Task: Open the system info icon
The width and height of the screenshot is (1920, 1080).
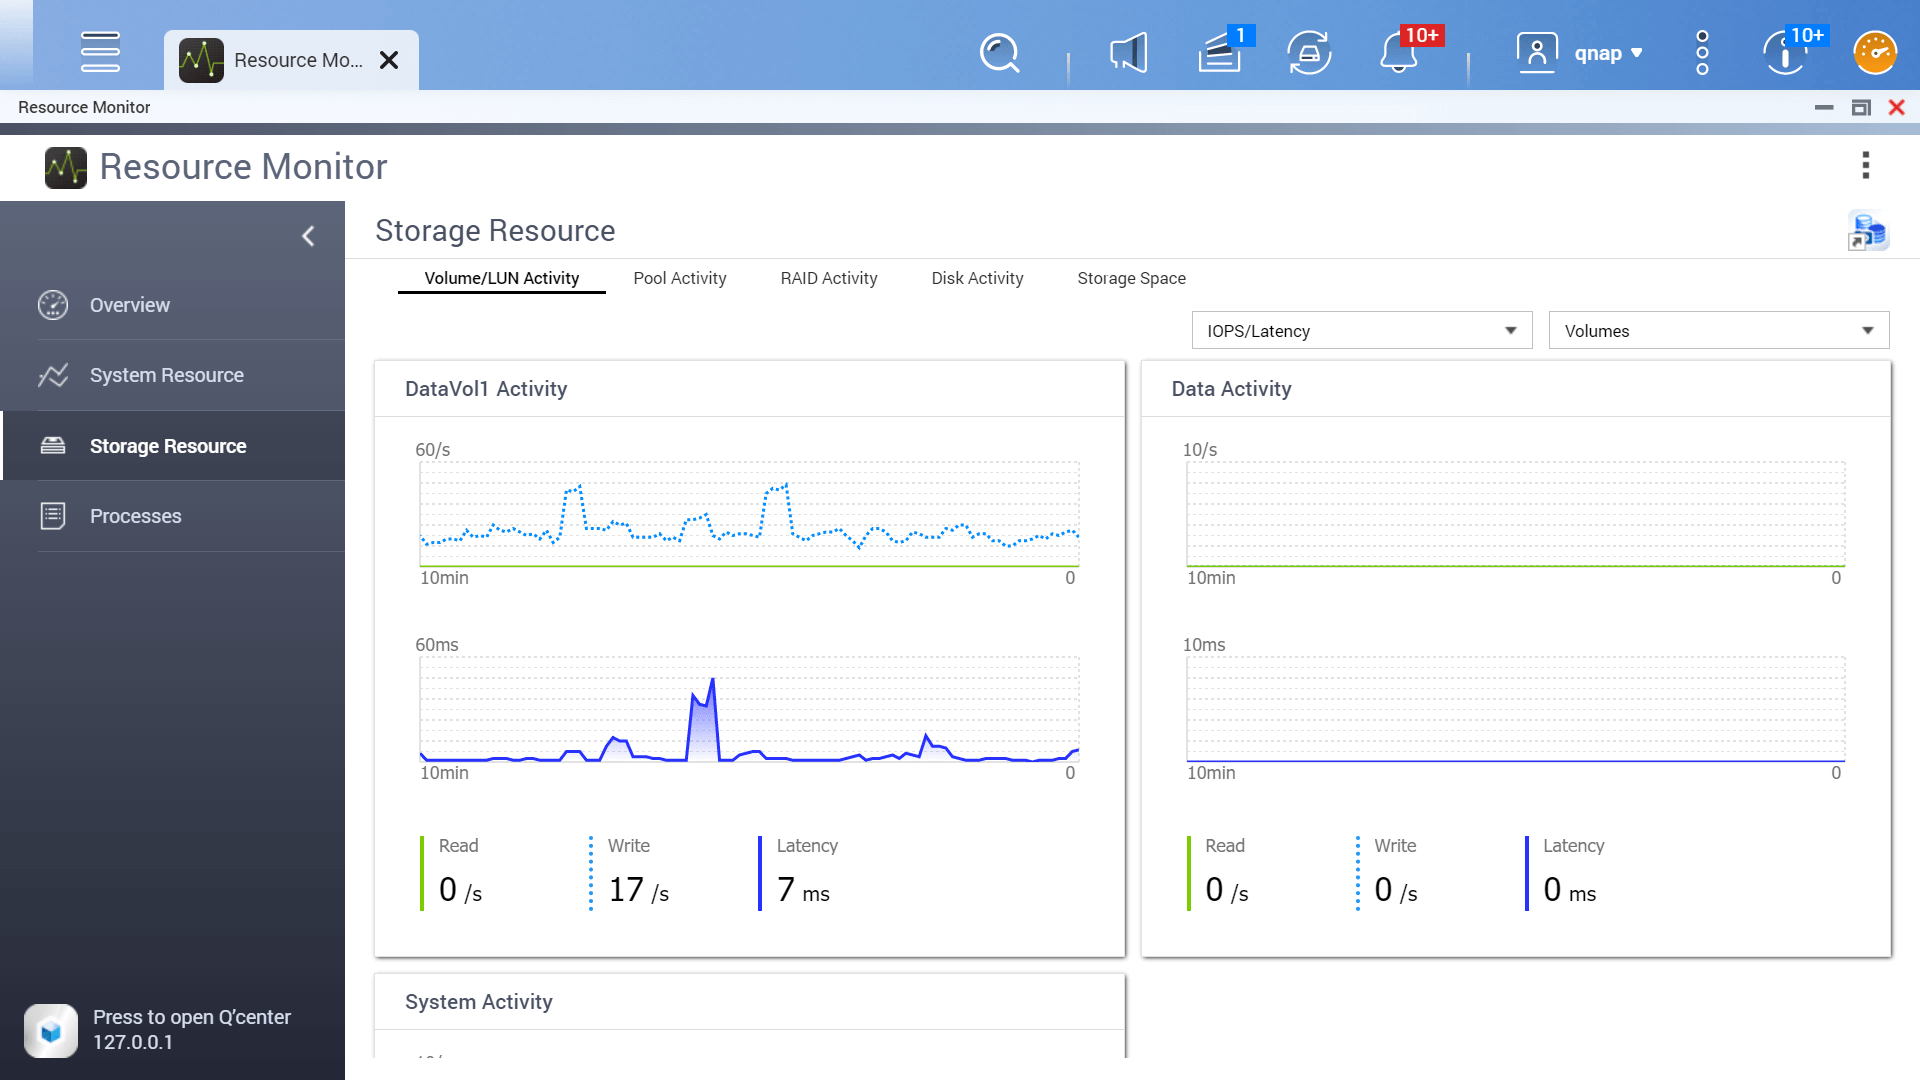Action: click(x=1785, y=53)
